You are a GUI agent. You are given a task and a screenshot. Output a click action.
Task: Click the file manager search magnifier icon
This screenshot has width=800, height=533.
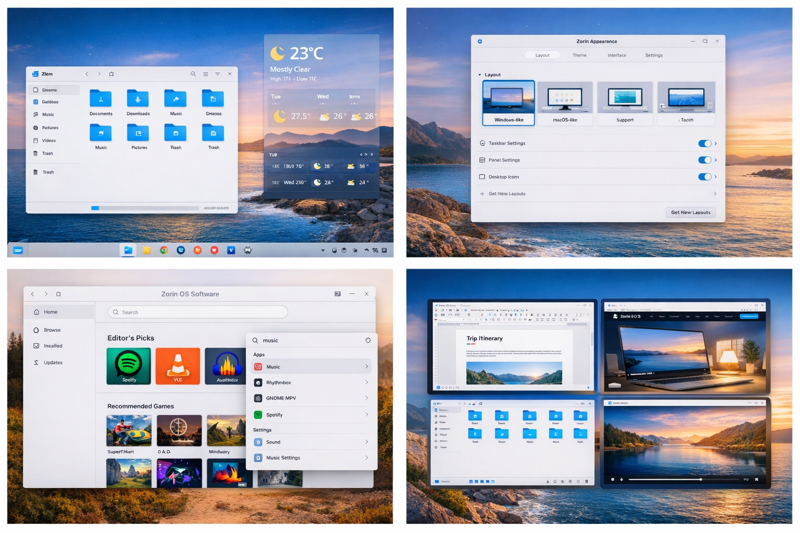tap(193, 74)
